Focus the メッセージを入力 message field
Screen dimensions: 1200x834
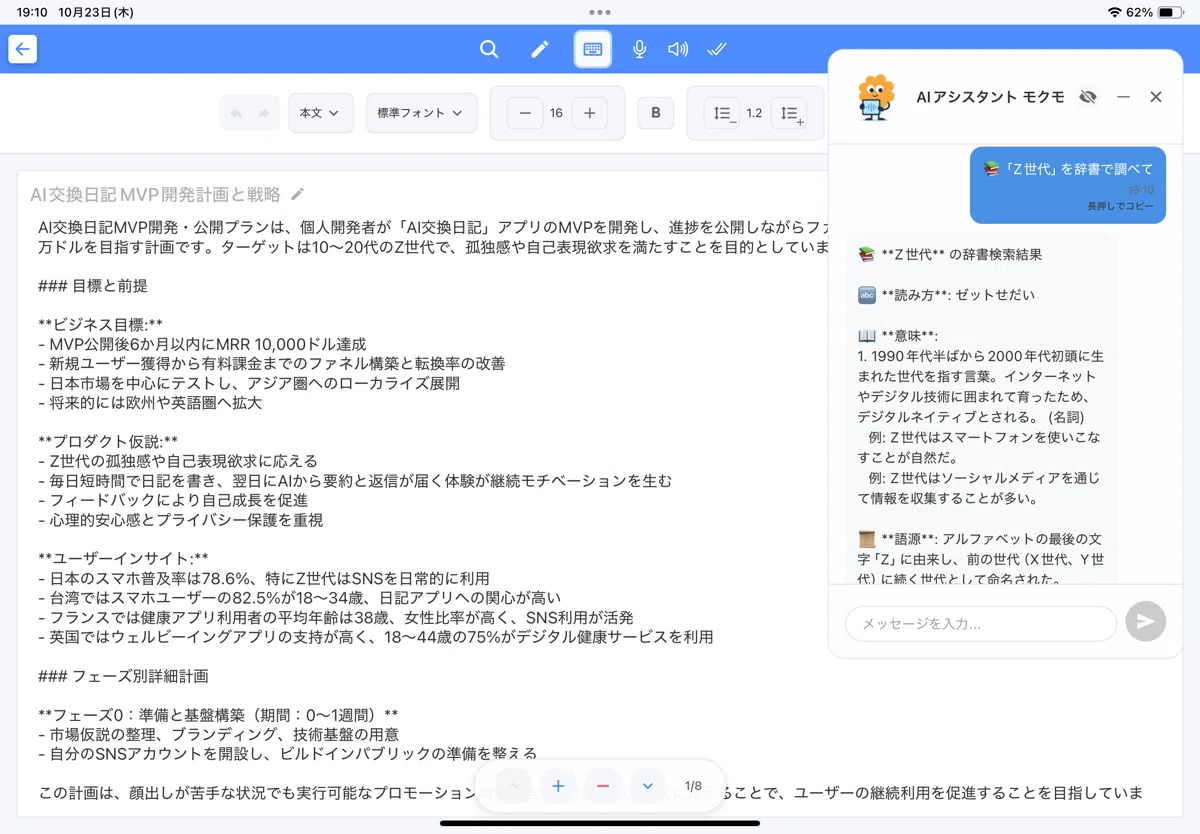tap(980, 623)
